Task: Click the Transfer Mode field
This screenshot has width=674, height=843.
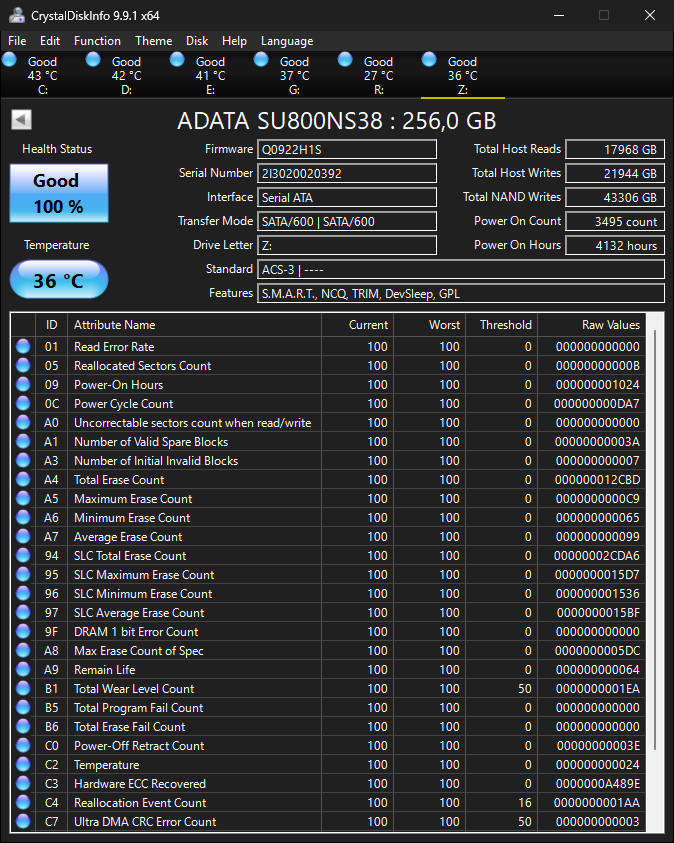Action: point(347,221)
